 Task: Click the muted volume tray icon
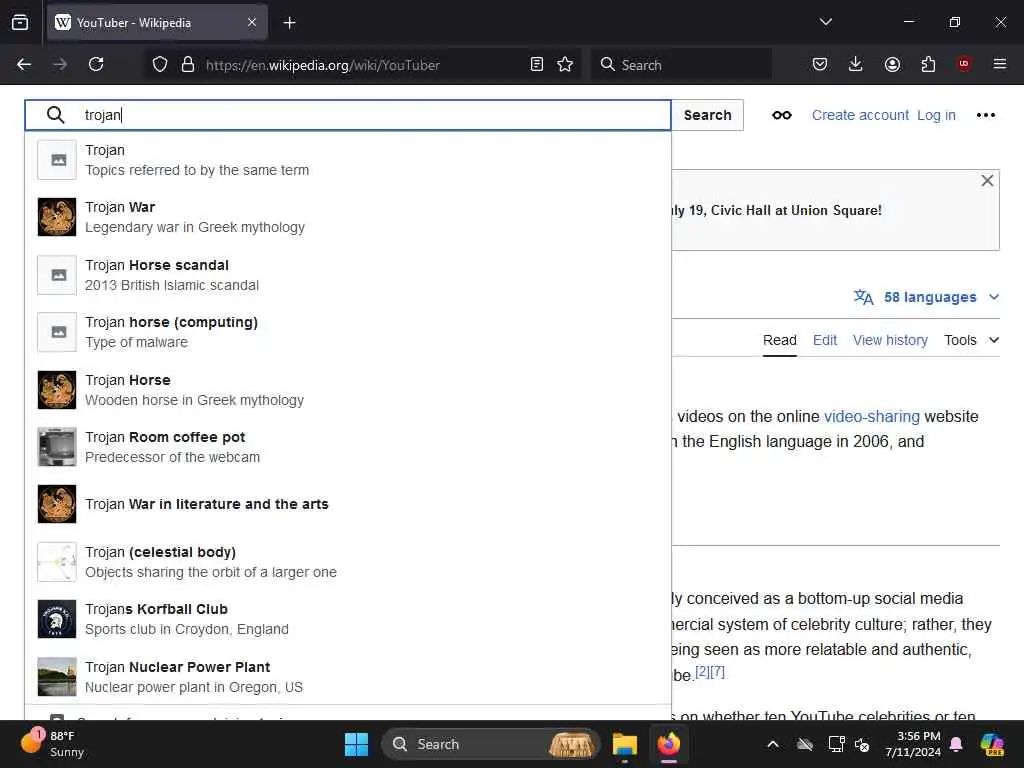863,744
